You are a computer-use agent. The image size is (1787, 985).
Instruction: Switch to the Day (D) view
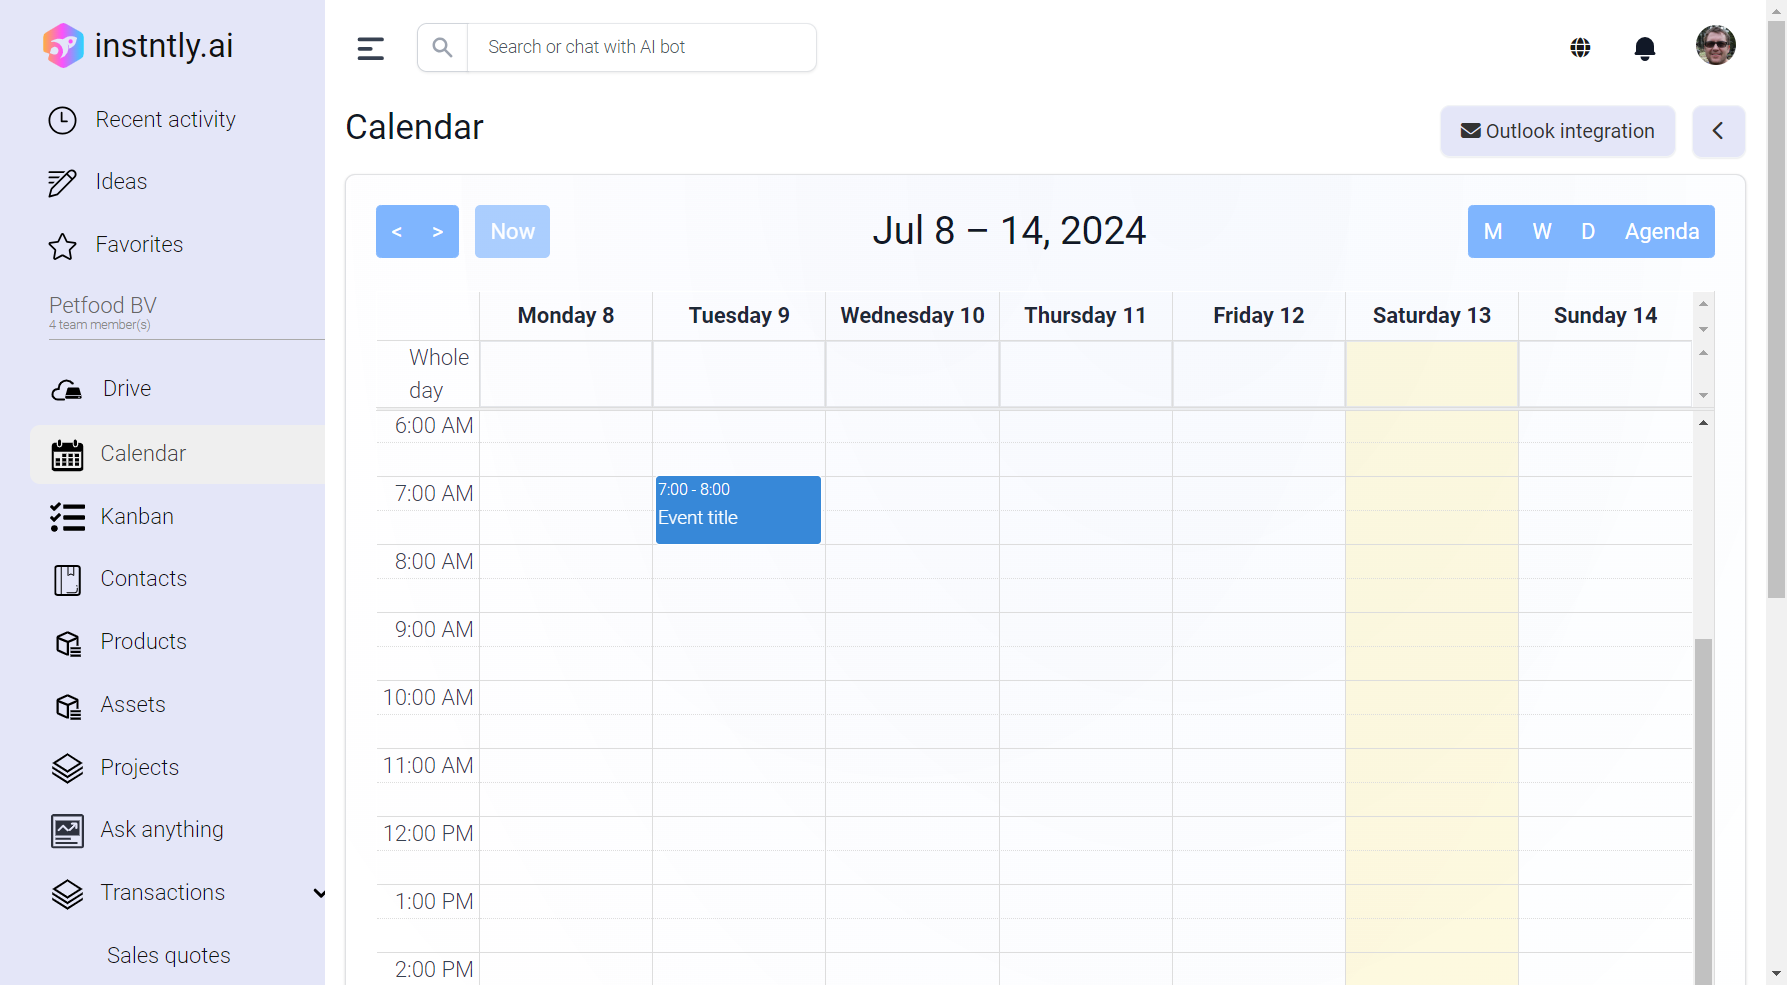point(1587,232)
